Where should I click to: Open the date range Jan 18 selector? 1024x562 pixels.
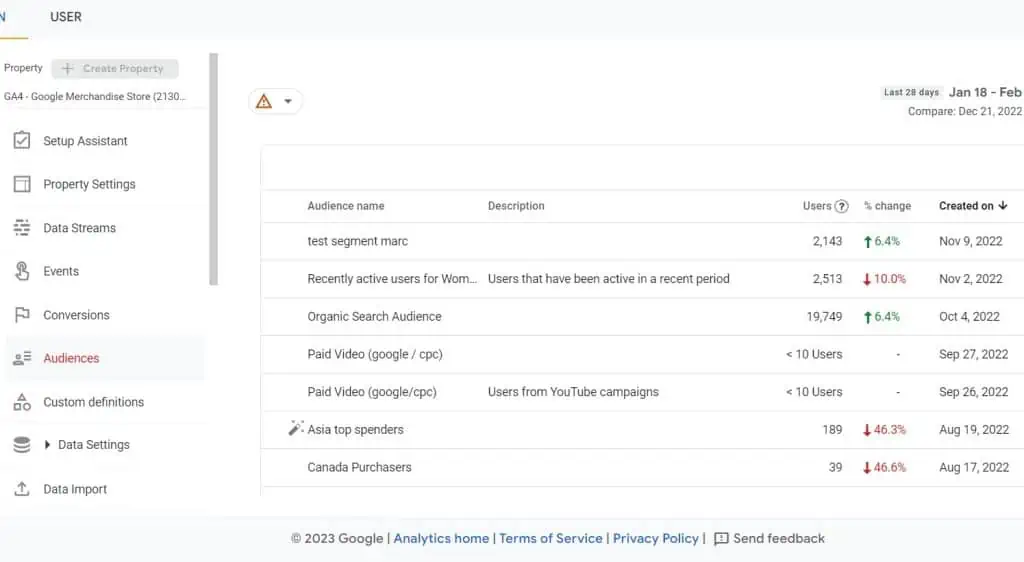click(985, 92)
